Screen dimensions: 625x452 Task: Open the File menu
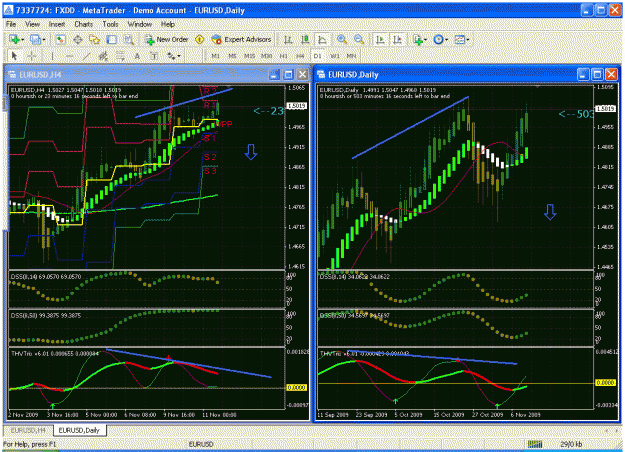click(x=11, y=24)
